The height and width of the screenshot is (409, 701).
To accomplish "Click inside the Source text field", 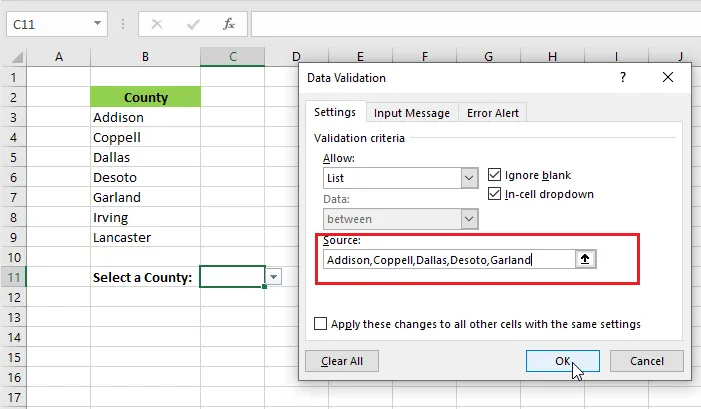I will 449,260.
